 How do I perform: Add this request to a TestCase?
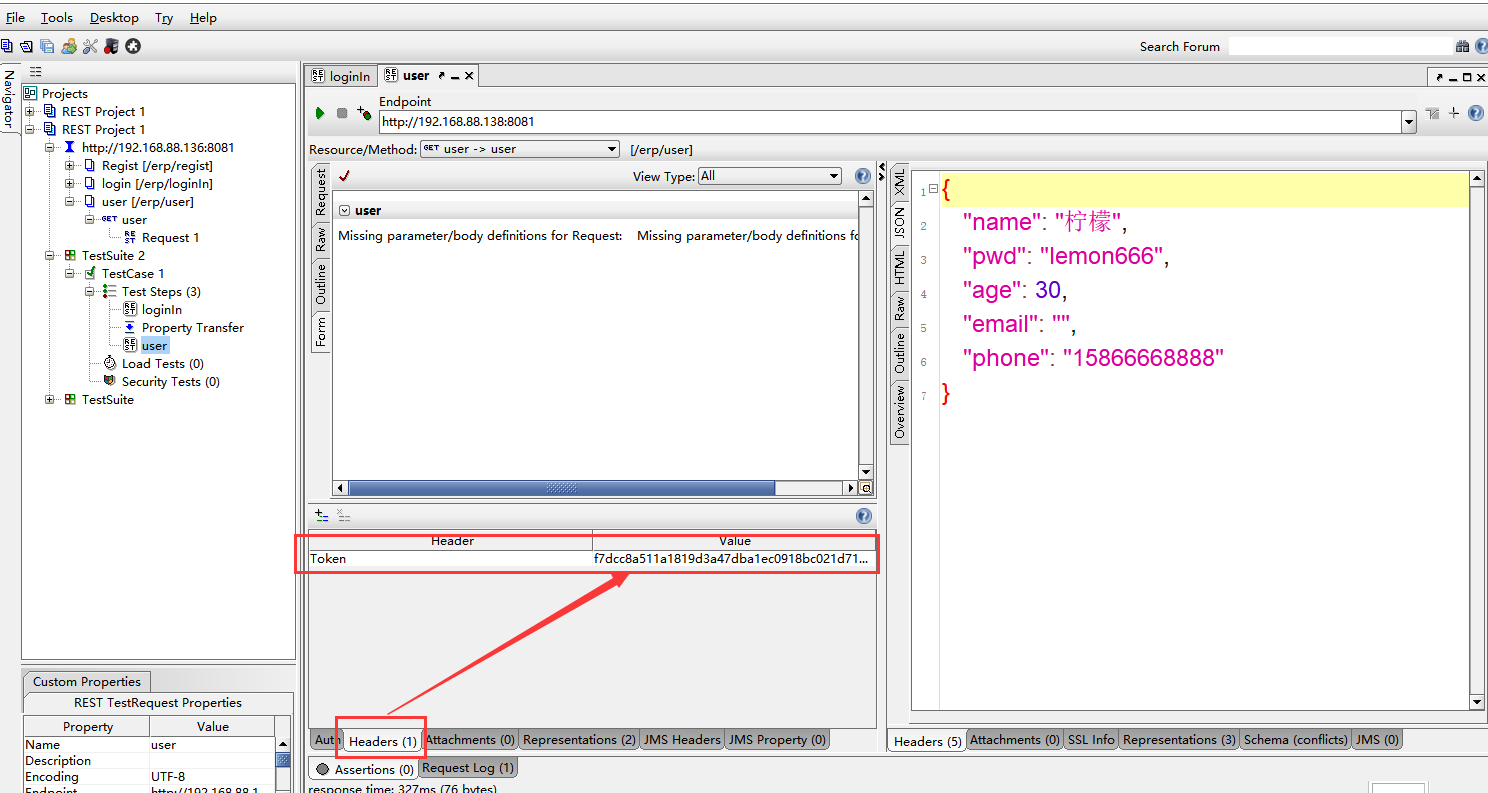tap(364, 114)
